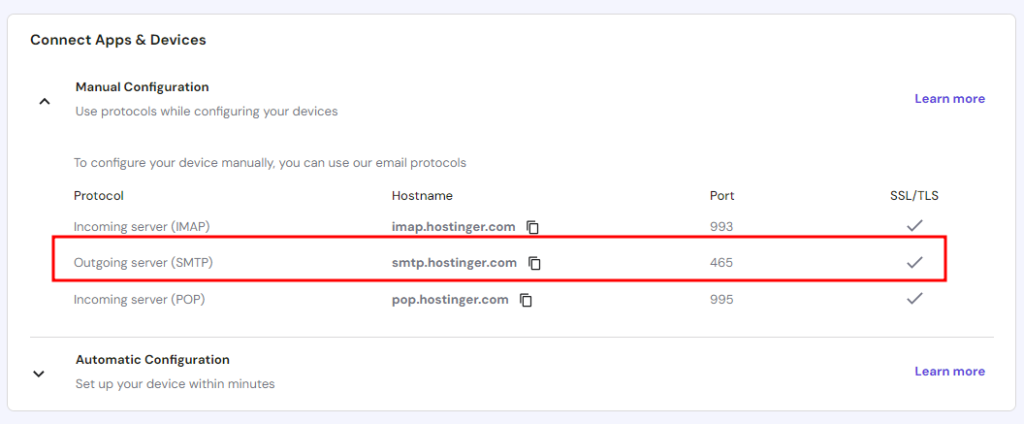Copy the imap.hostinger.com hostname
The width and height of the screenshot is (1024, 424).
coord(533,227)
